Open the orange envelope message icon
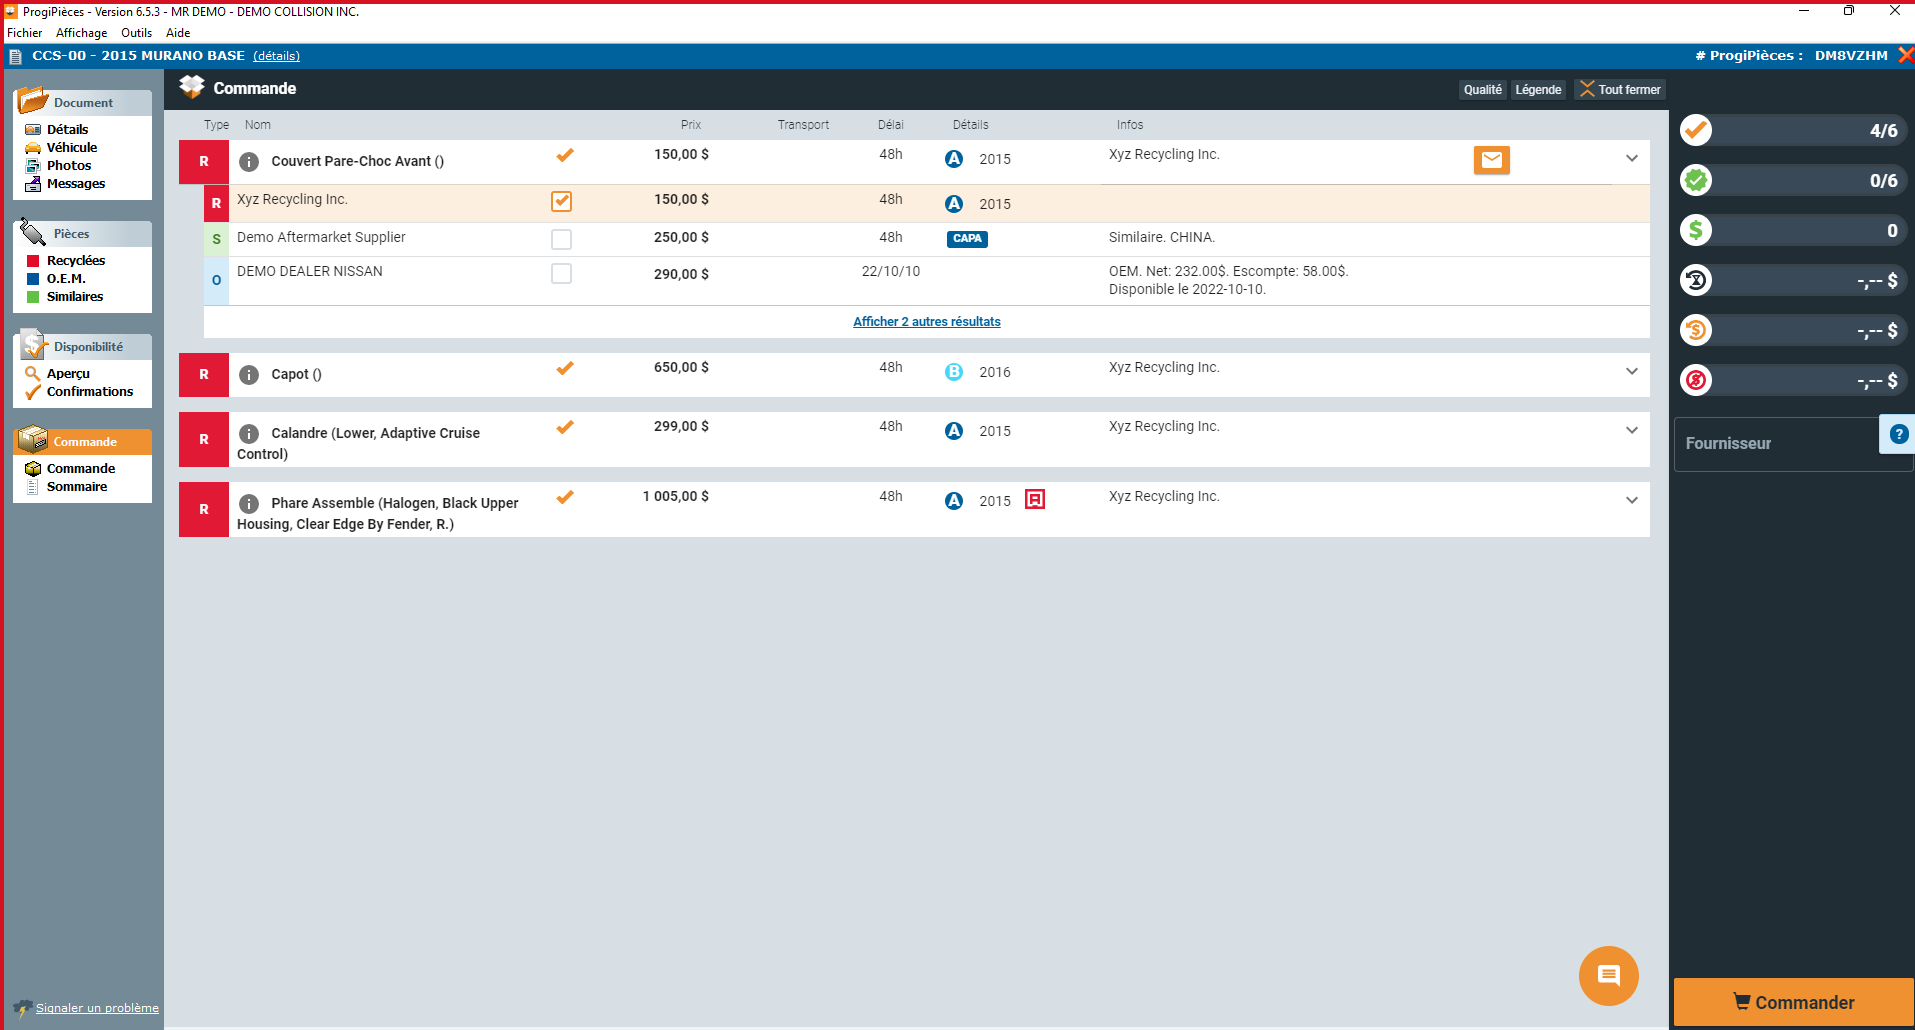 coord(1491,159)
